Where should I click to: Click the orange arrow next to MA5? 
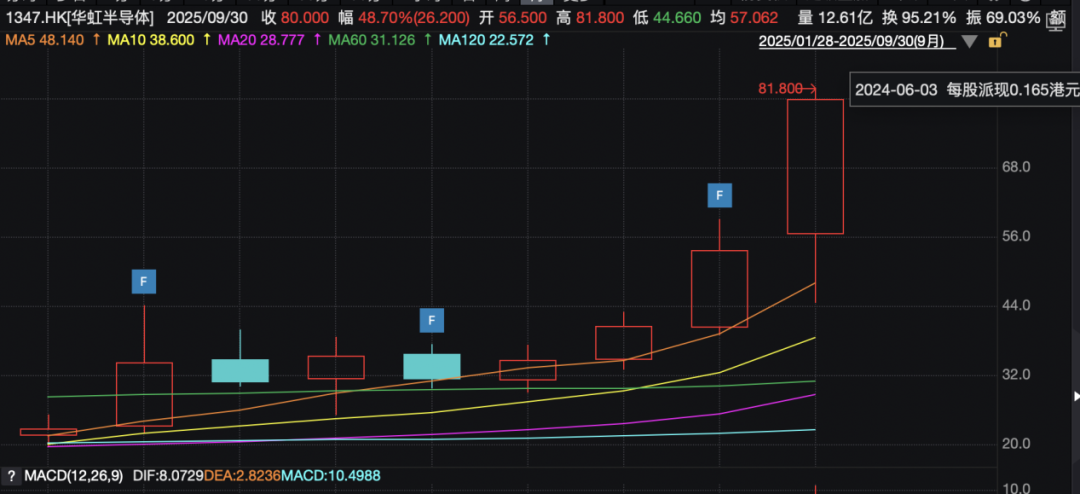[95, 40]
